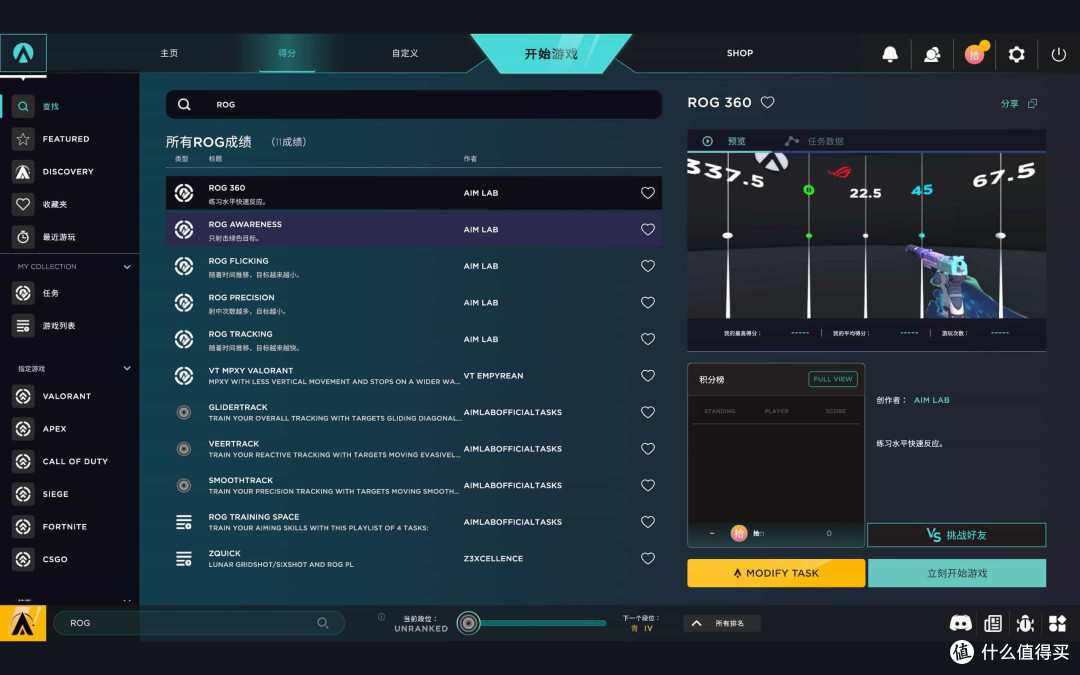Open DISCOVERY sidebar item

click(70, 172)
